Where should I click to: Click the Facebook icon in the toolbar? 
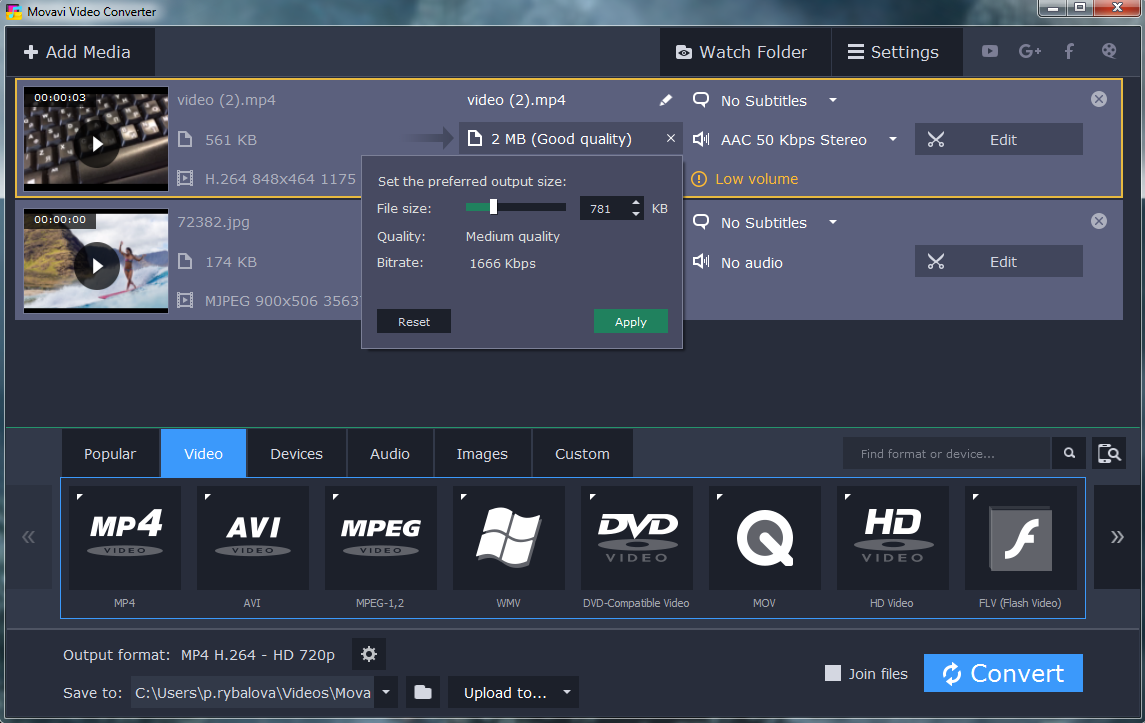click(x=1069, y=51)
